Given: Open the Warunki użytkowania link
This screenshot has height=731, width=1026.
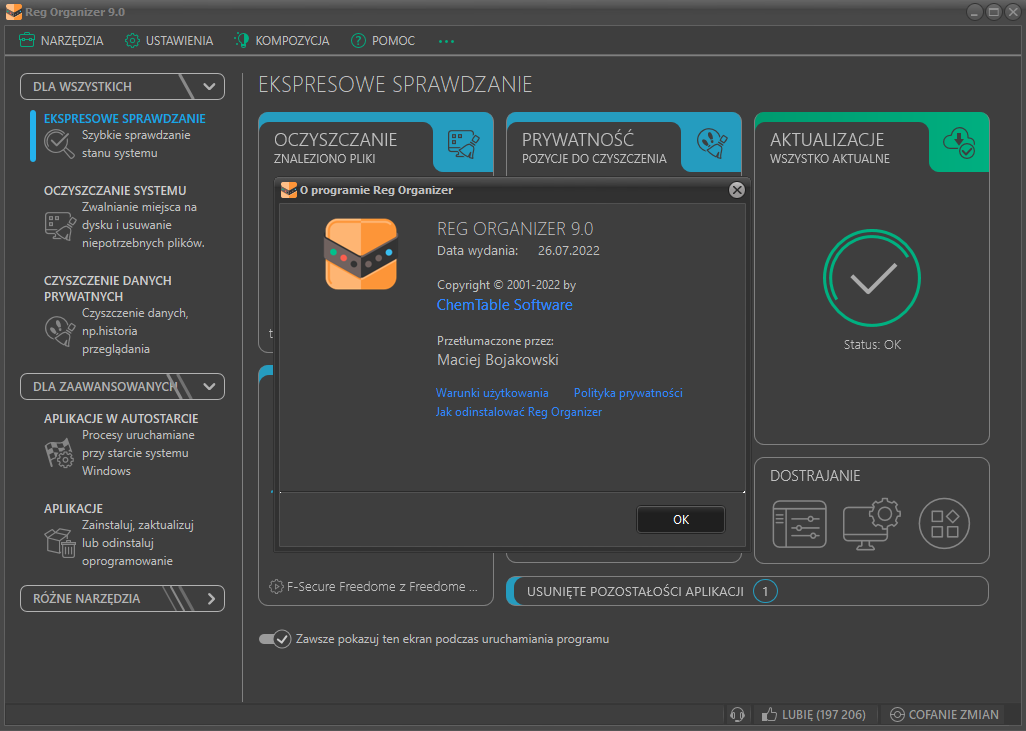Looking at the screenshot, I should point(492,393).
